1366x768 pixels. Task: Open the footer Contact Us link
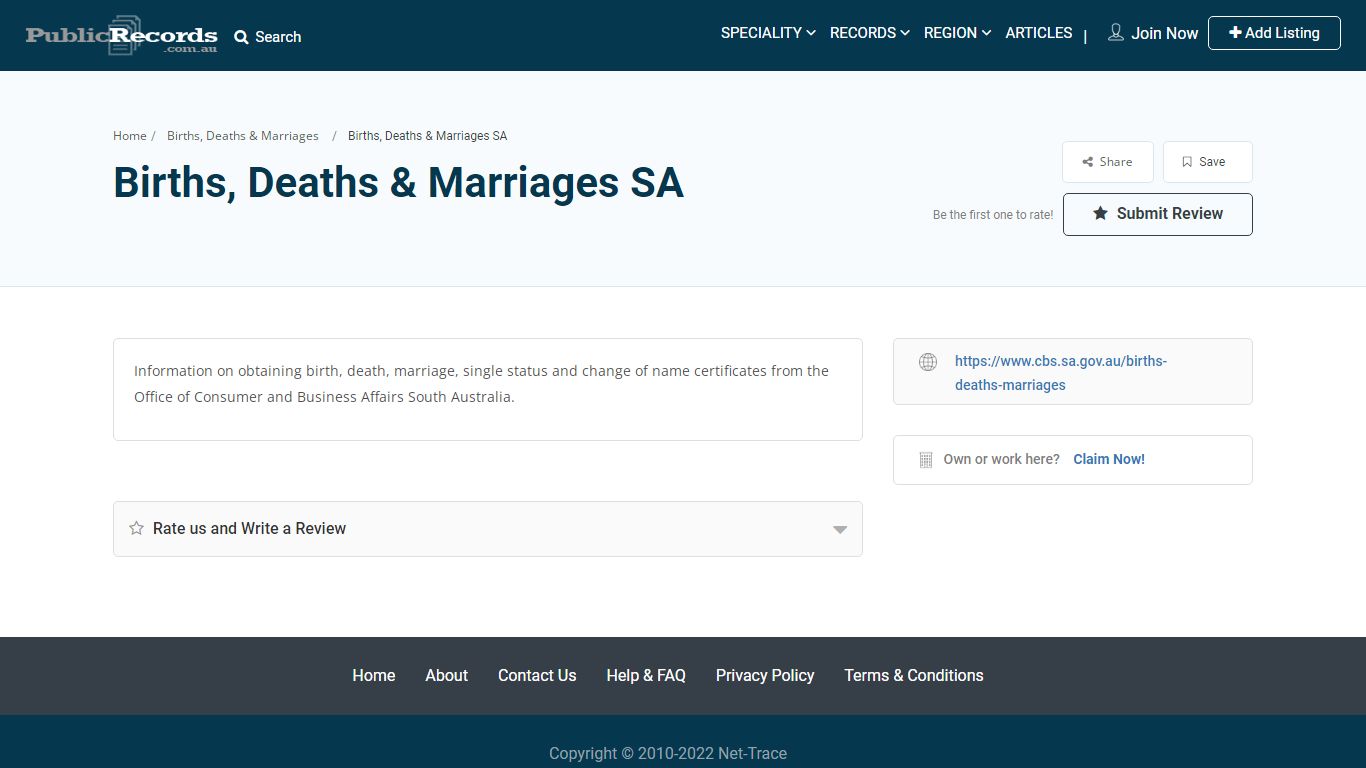(537, 676)
